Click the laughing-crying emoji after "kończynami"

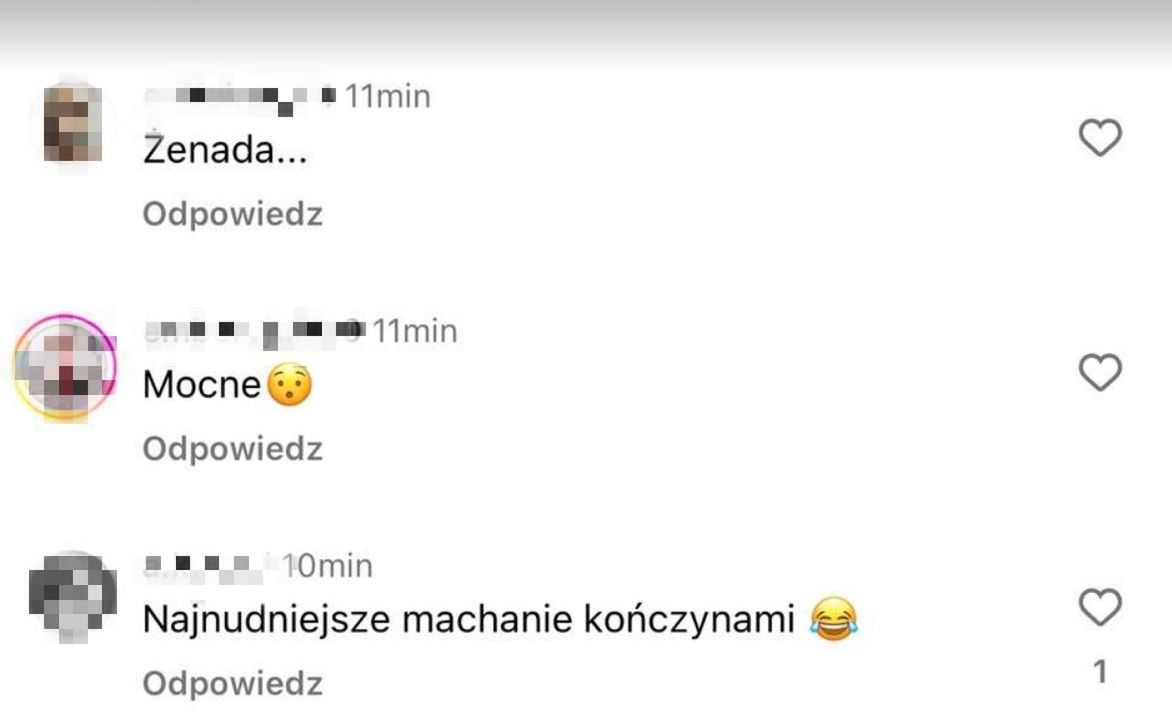click(833, 618)
